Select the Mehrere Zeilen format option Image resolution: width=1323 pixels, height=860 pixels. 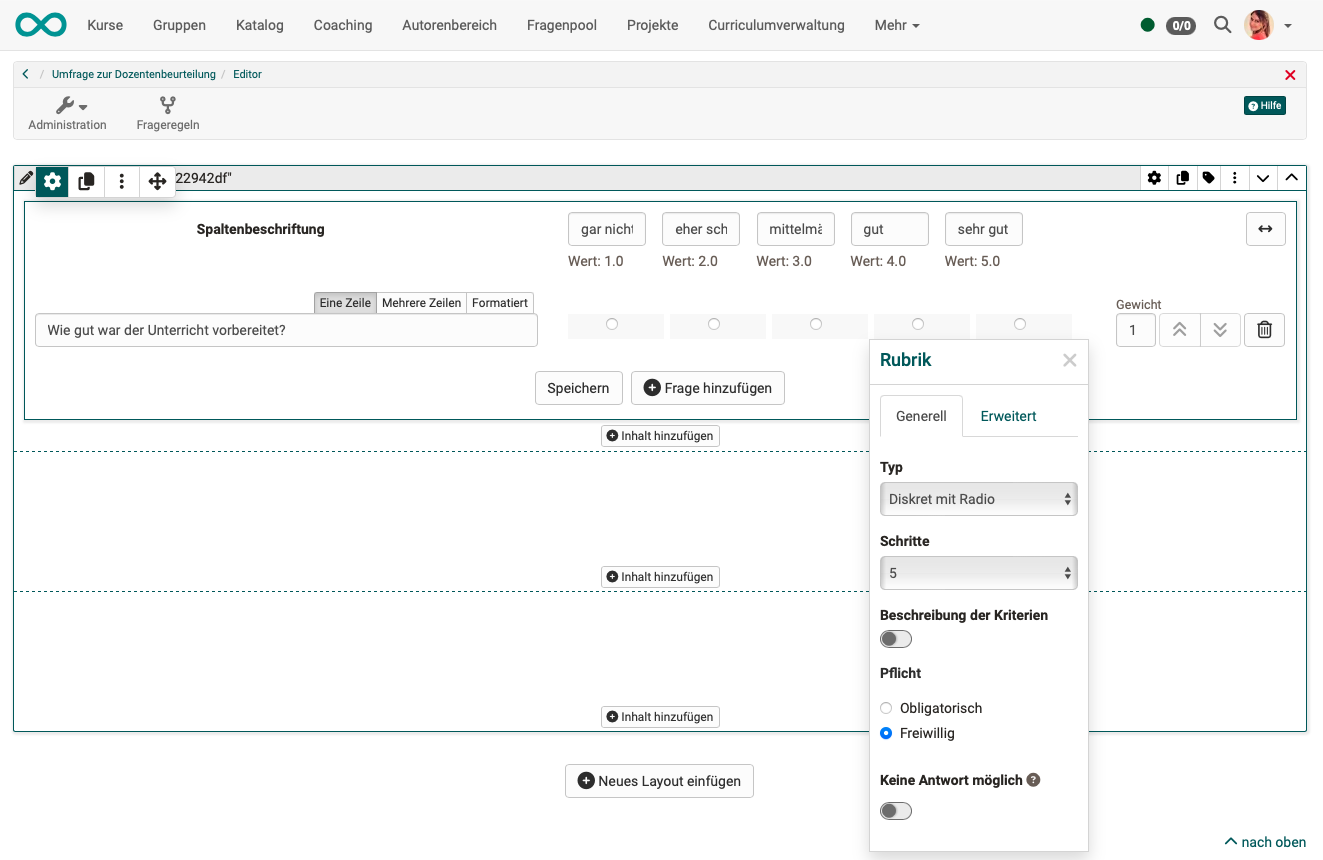[x=421, y=303]
